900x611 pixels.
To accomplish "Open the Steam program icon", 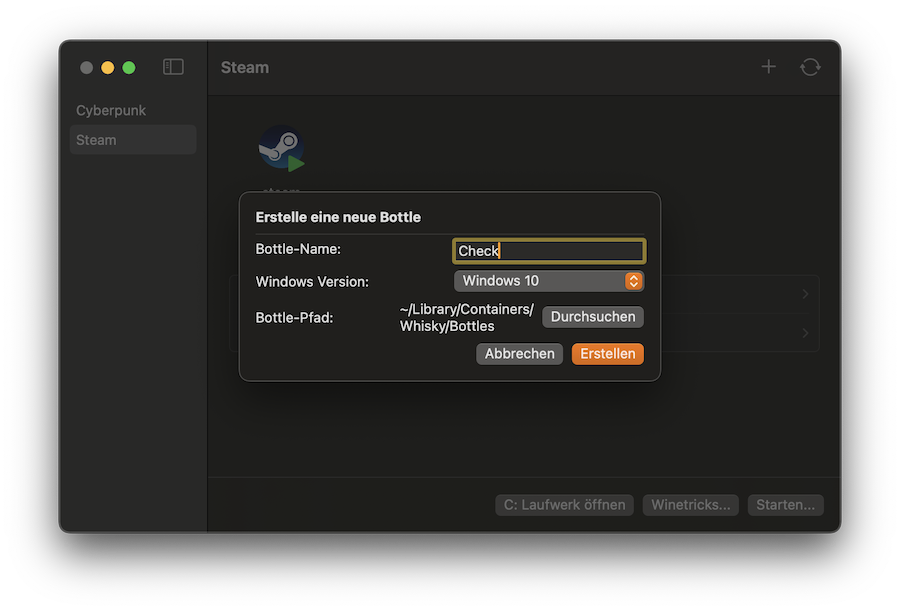I will [x=281, y=148].
